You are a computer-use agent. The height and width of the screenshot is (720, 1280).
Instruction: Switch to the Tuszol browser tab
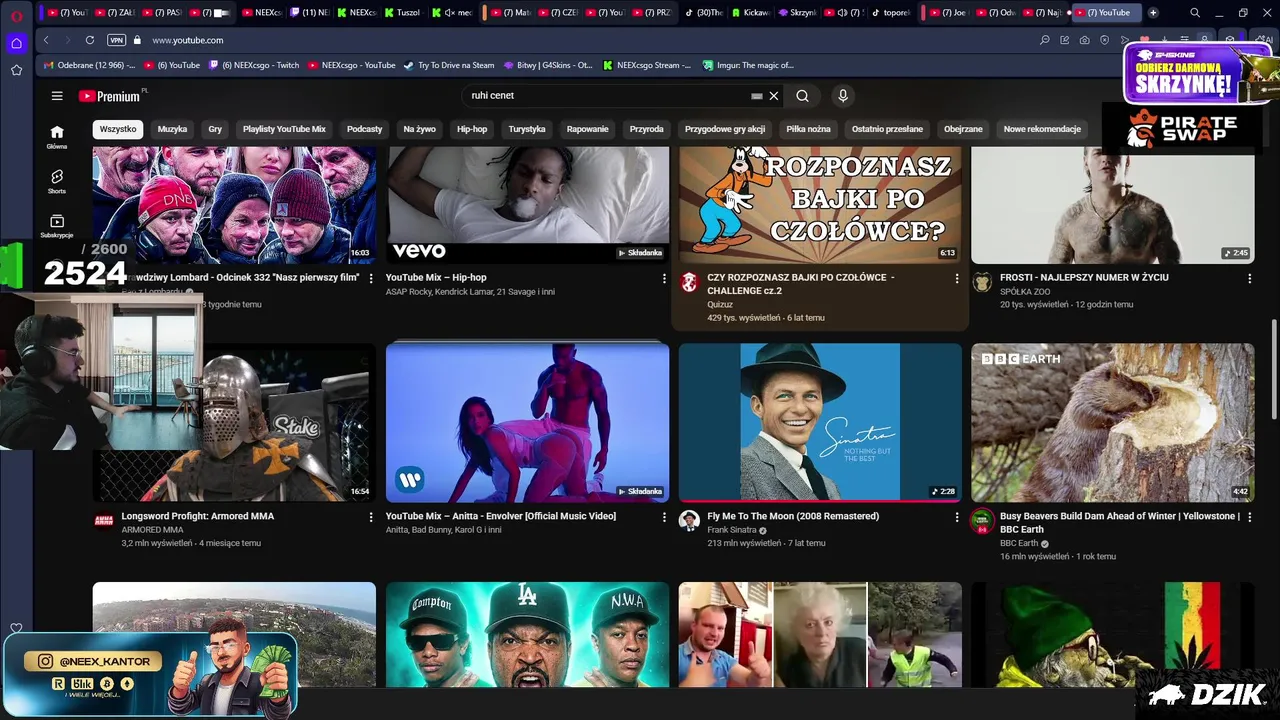[405, 13]
